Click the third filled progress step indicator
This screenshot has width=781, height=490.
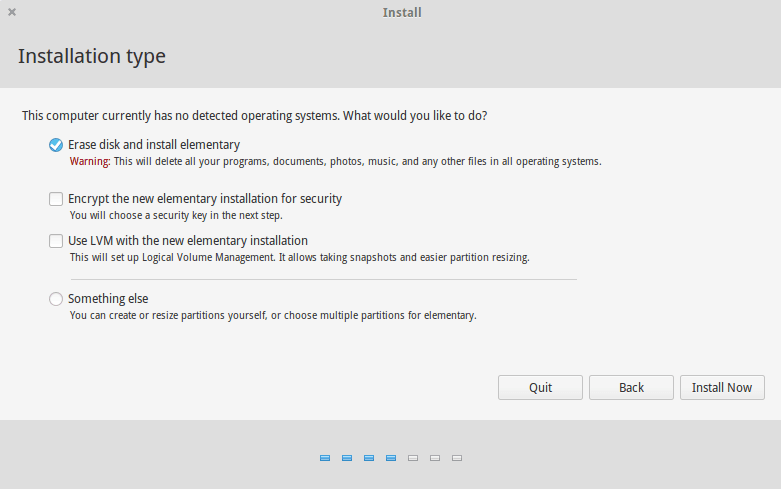[369, 458]
